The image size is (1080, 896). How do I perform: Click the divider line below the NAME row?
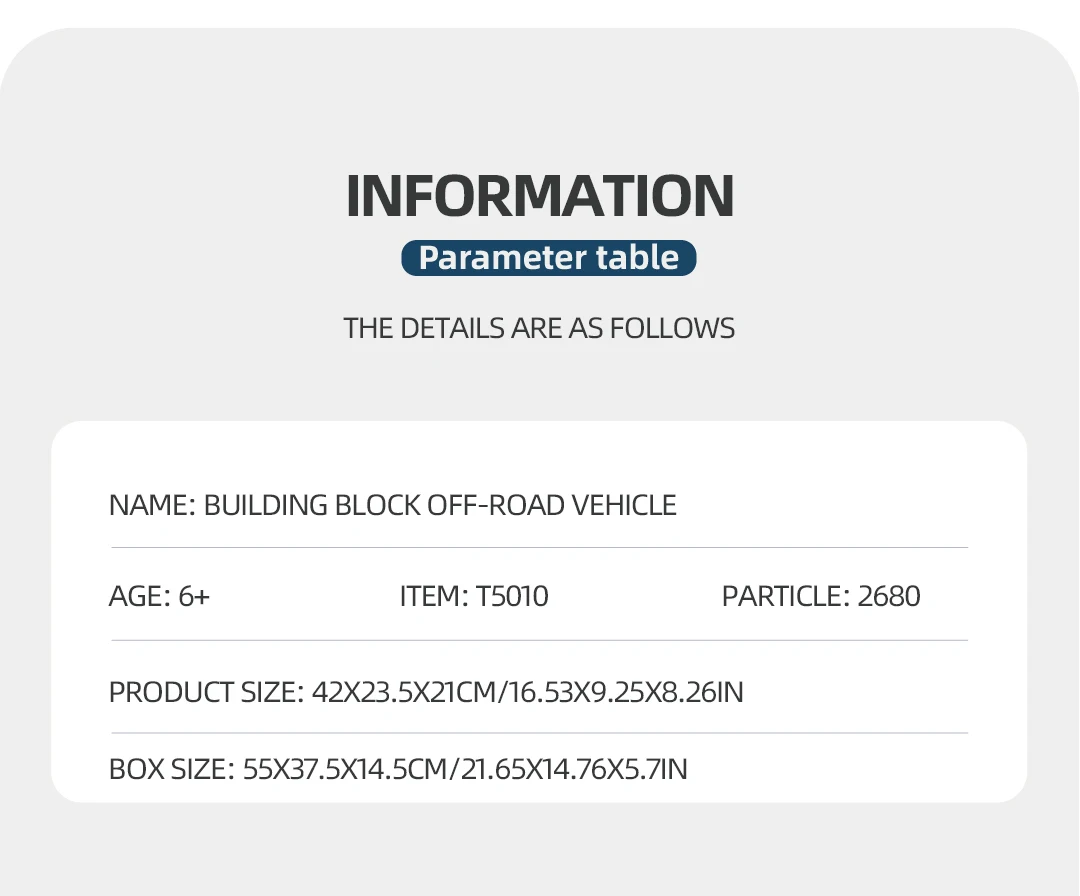pyautogui.click(x=539, y=548)
